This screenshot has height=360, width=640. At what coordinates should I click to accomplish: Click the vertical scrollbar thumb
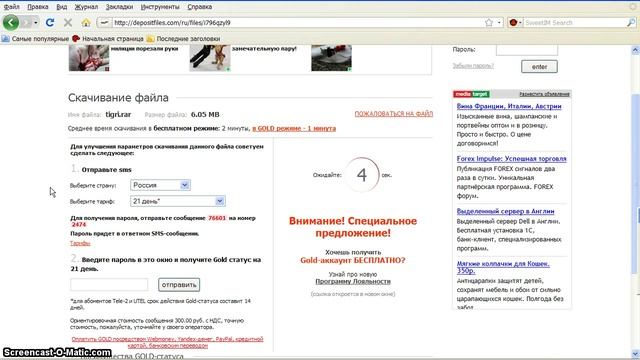click(635, 184)
